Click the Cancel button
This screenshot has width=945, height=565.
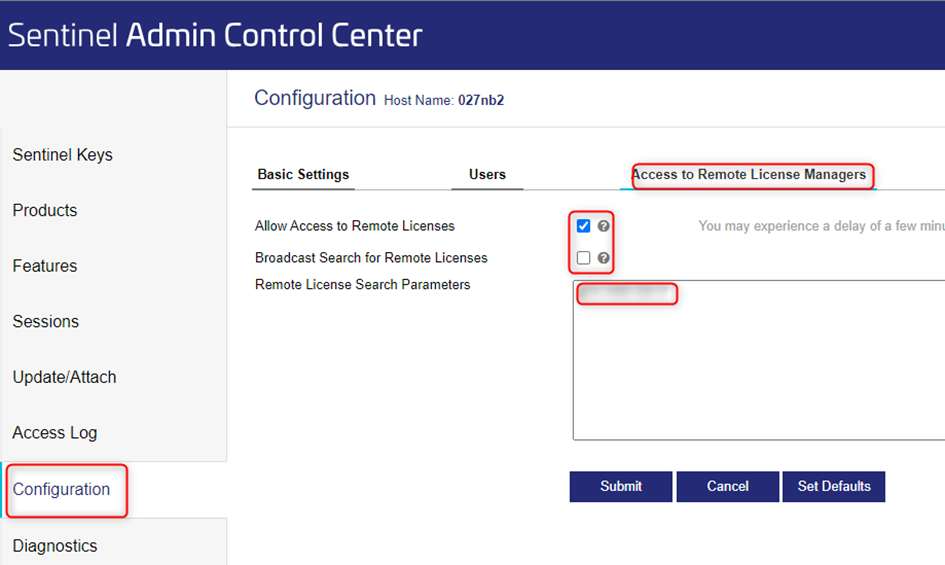point(727,486)
